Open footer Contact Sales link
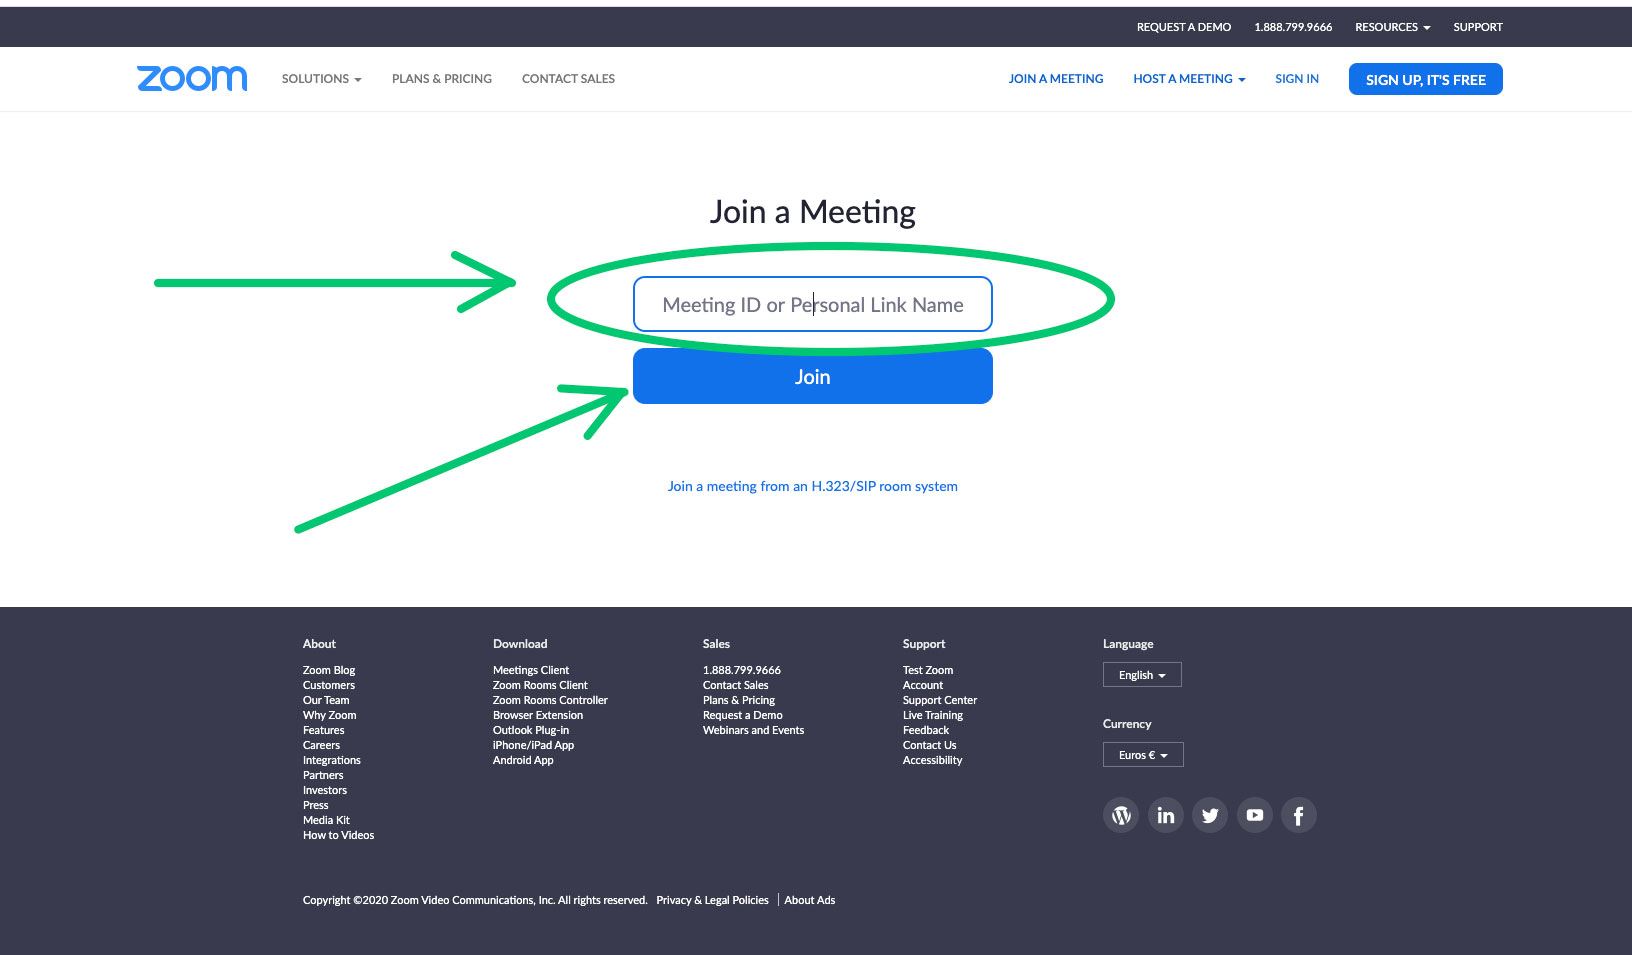The width and height of the screenshot is (1632, 955). pyautogui.click(x=736, y=685)
